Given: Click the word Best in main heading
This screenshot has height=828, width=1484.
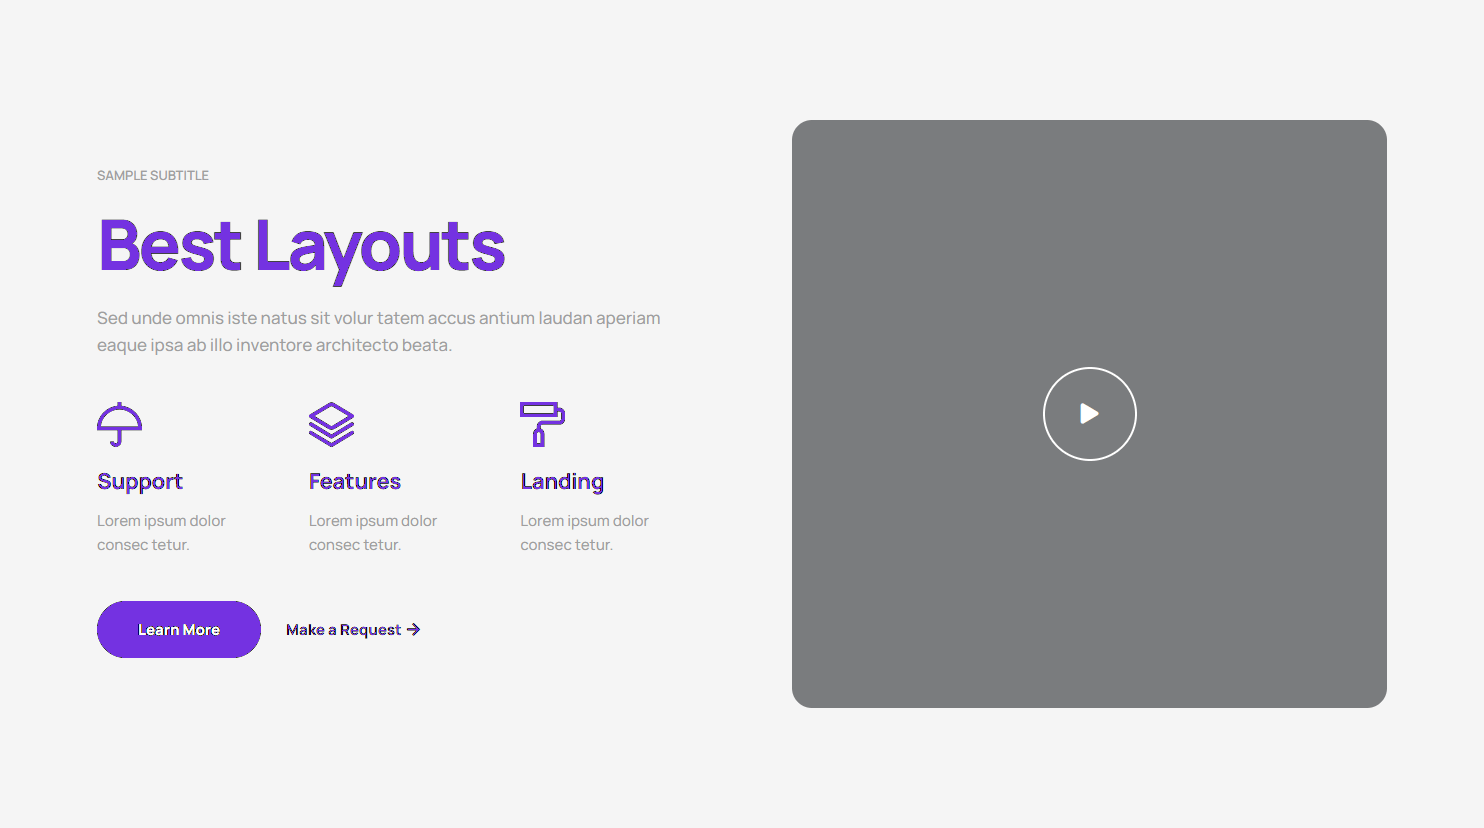Looking at the screenshot, I should pos(170,246).
